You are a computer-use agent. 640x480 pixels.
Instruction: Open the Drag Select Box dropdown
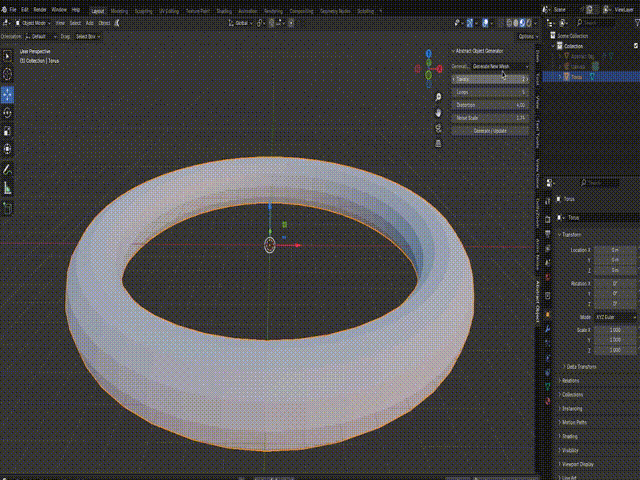(x=88, y=36)
